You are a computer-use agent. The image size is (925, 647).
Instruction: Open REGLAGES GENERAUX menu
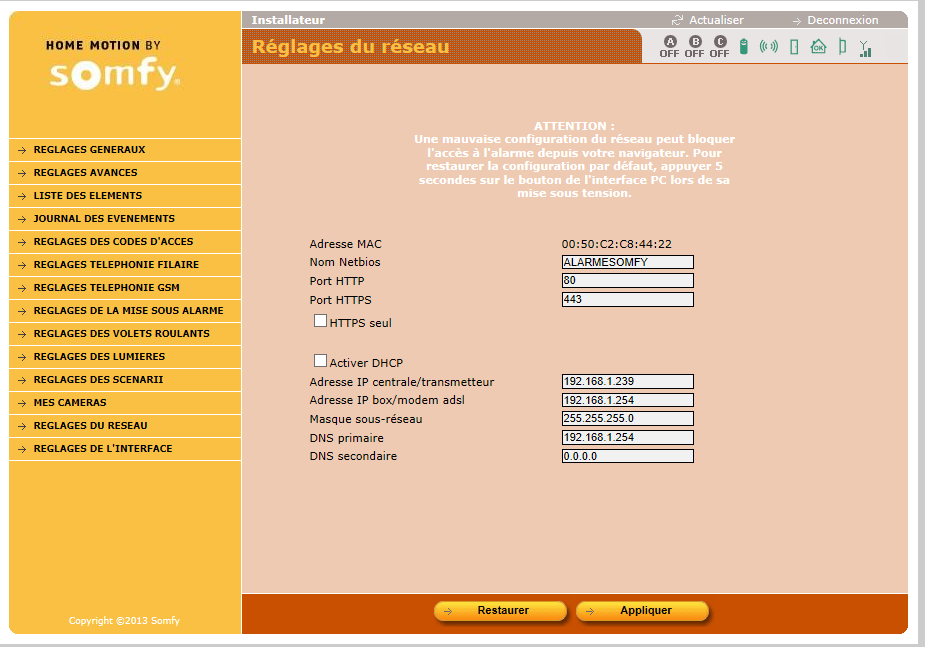tap(125, 150)
